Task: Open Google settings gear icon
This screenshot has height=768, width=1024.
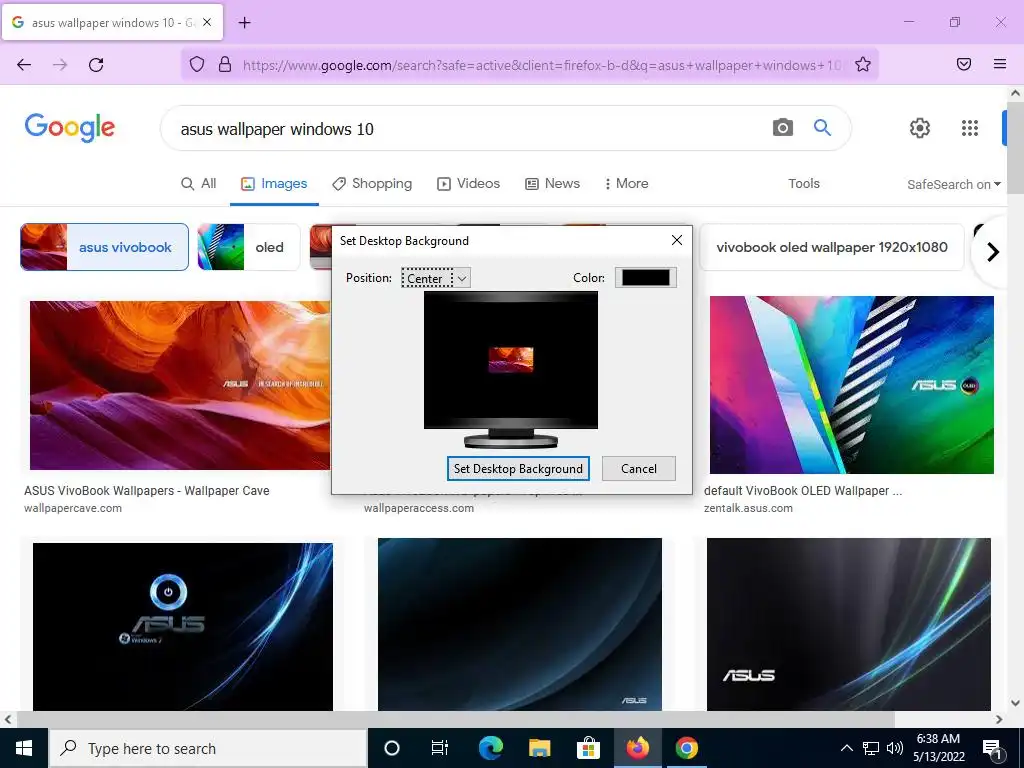Action: 920,128
